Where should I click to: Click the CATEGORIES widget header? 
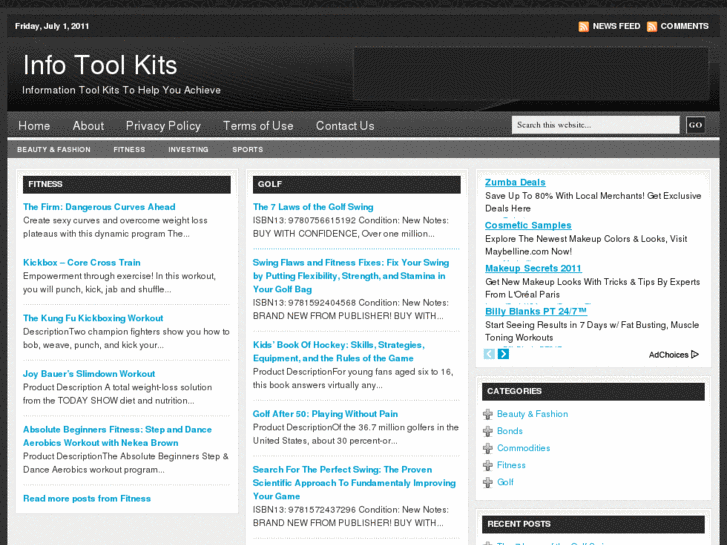tap(593, 391)
